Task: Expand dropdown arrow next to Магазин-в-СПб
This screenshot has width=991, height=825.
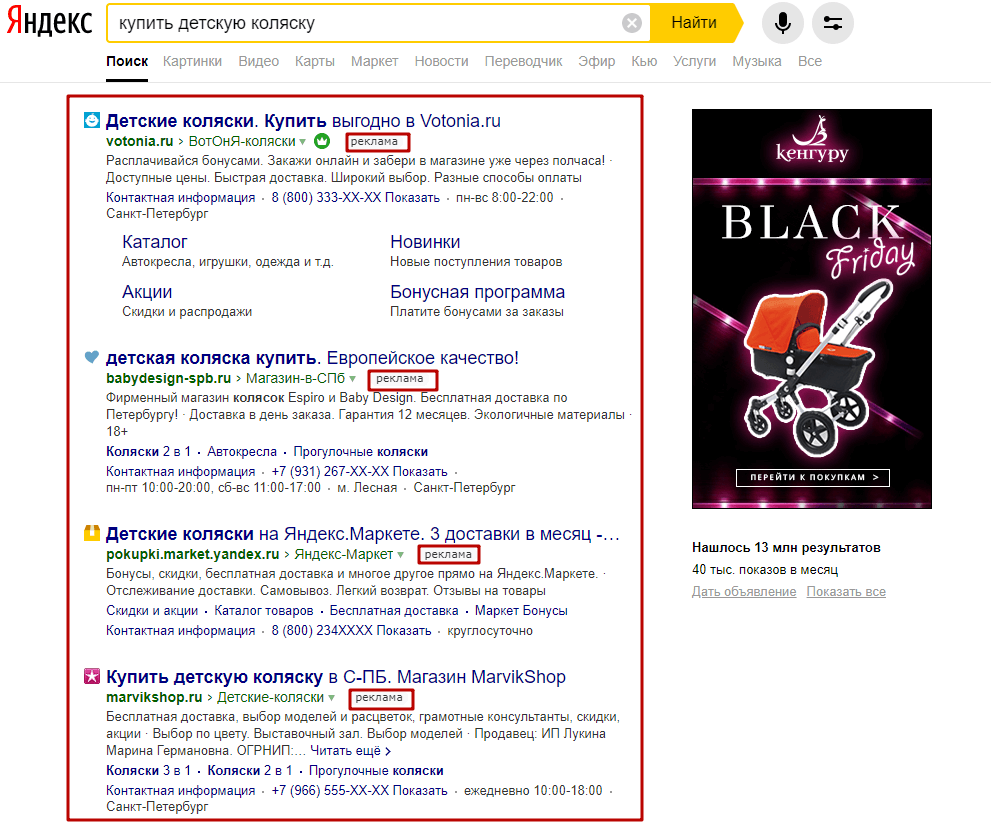Action: click(x=353, y=379)
